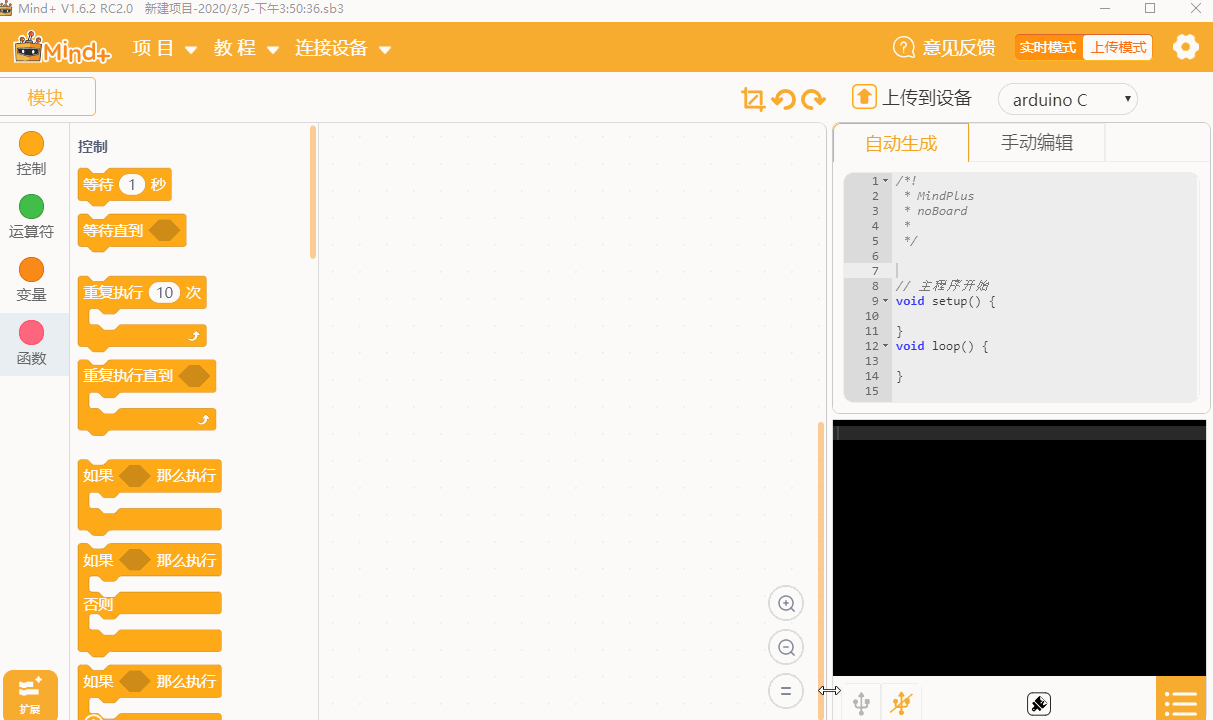This screenshot has width=1213, height=720.
Task: Fold code at line 9 arrow
Action: 885,301
